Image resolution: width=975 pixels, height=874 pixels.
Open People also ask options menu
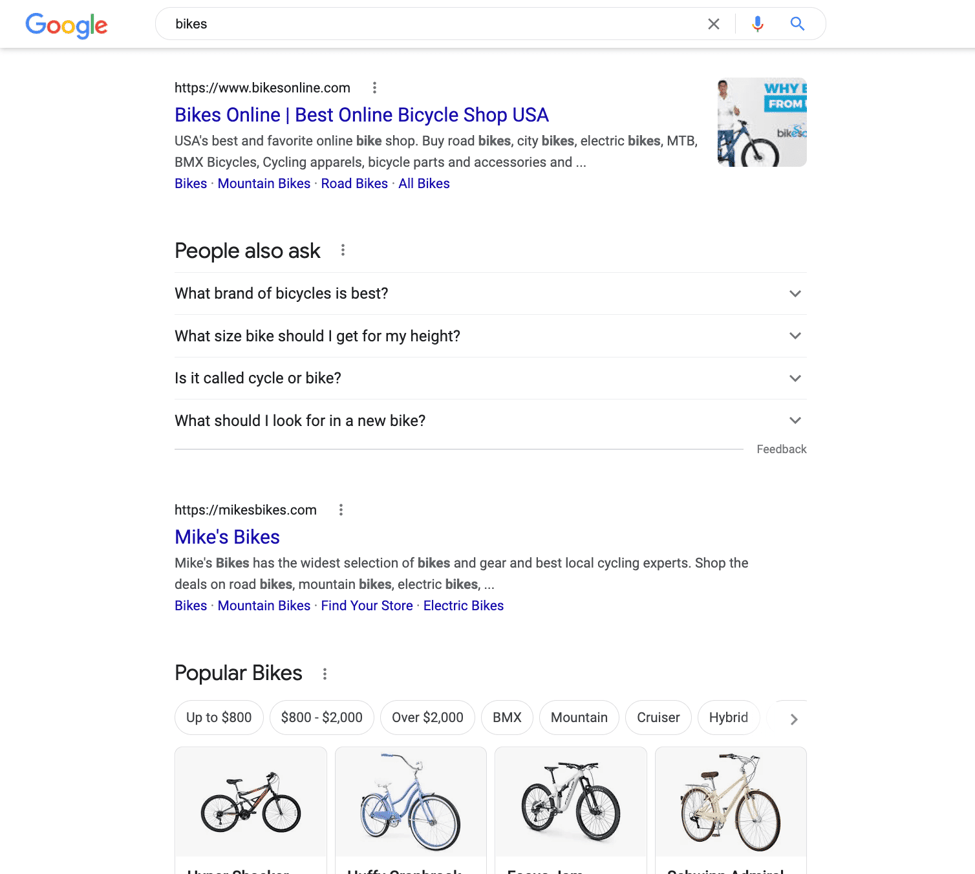coord(343,250)
